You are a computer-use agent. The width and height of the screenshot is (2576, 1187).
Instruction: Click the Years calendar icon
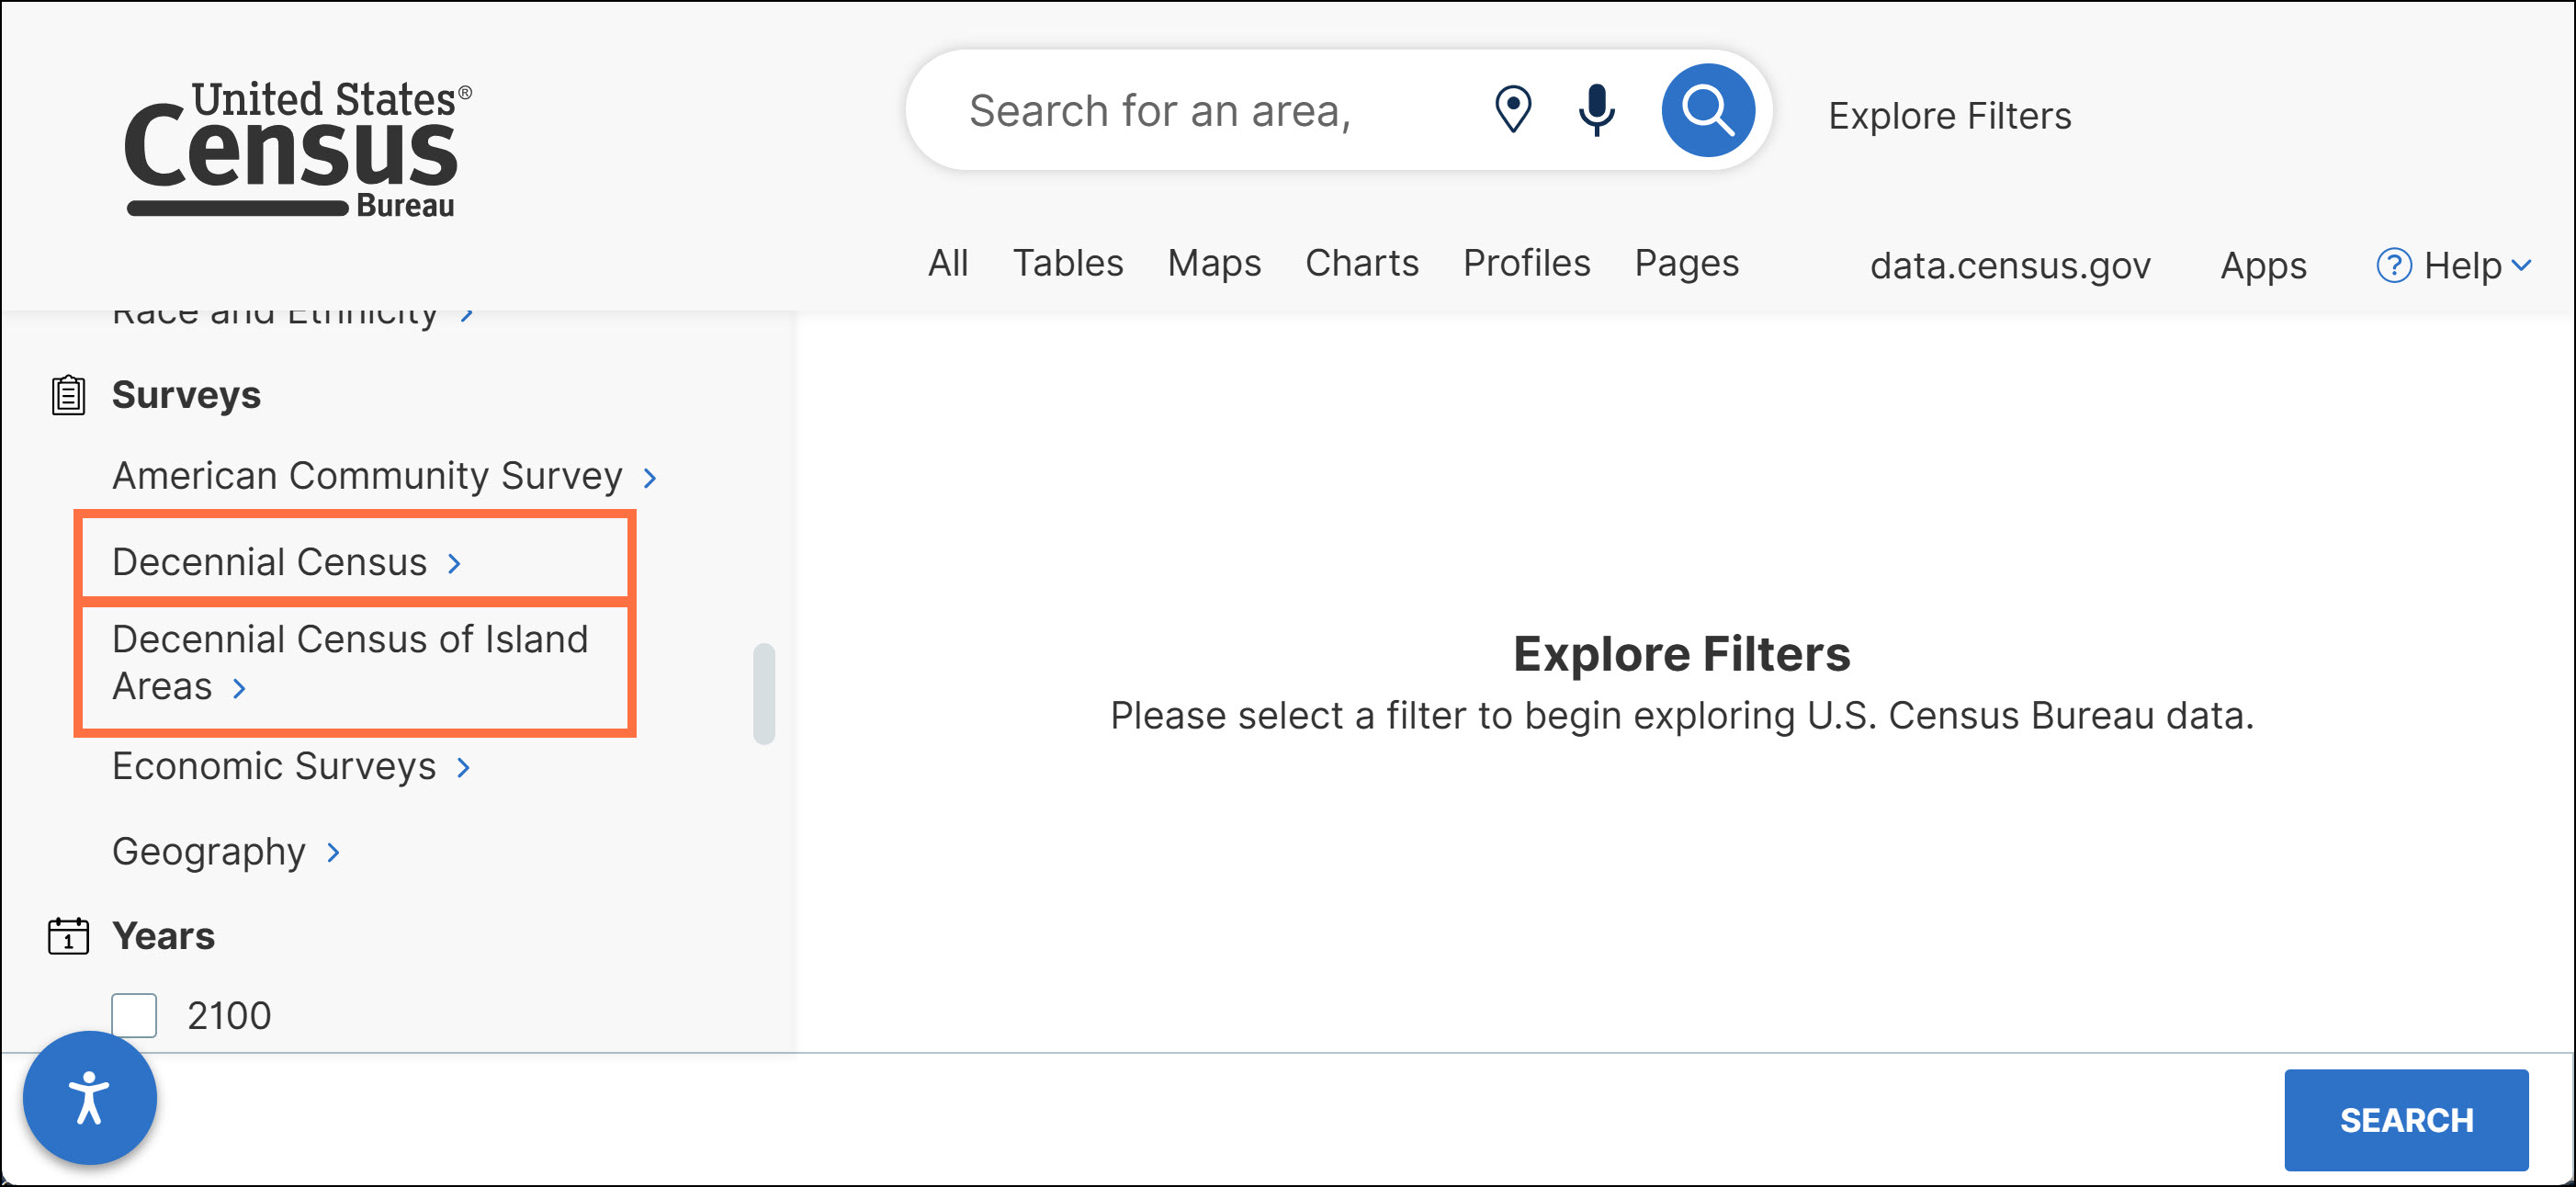pyautogui.click(x=68, y=936)
